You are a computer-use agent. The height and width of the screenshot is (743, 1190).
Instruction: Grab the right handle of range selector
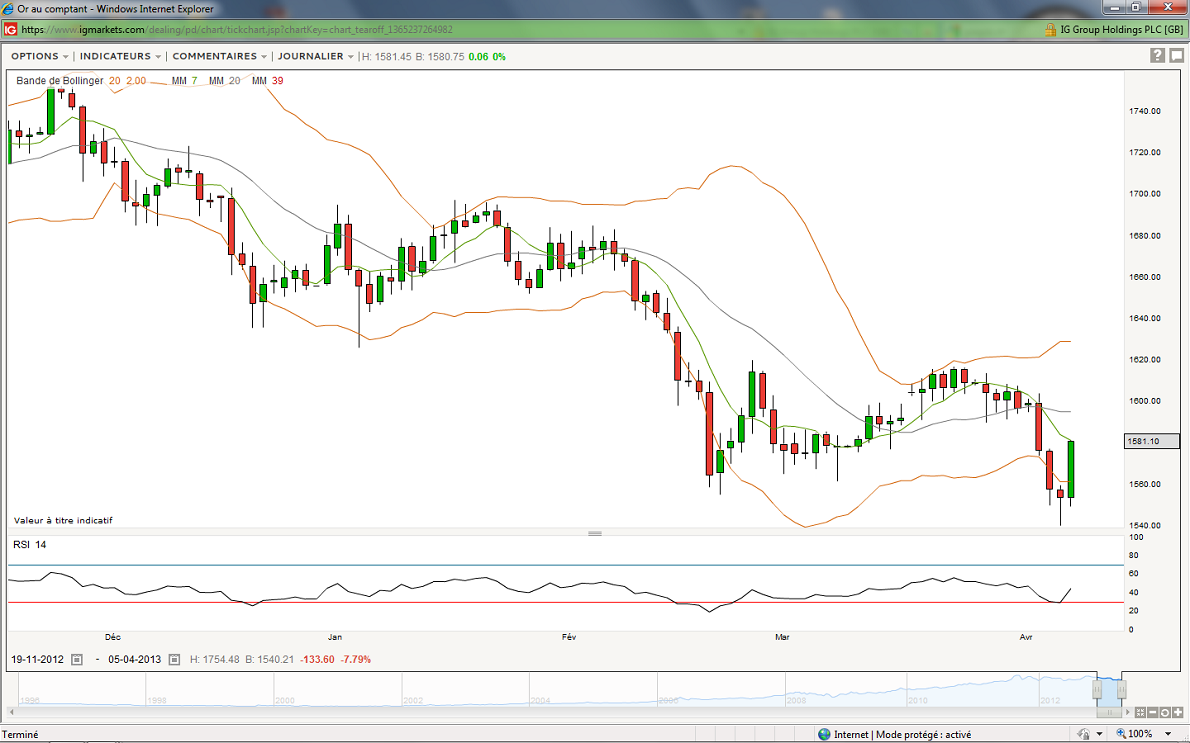point(1122,689)
